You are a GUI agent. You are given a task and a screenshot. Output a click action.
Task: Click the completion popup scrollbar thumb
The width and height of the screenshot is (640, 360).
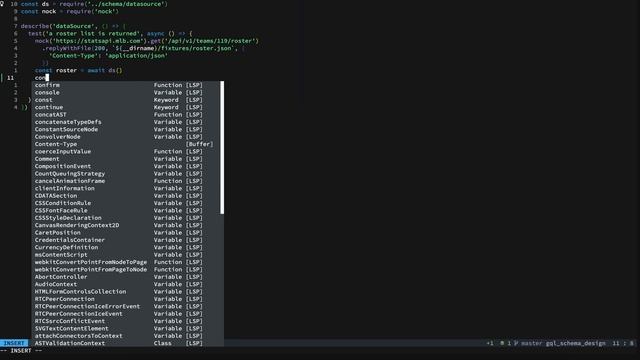click(x=222, y=147)
